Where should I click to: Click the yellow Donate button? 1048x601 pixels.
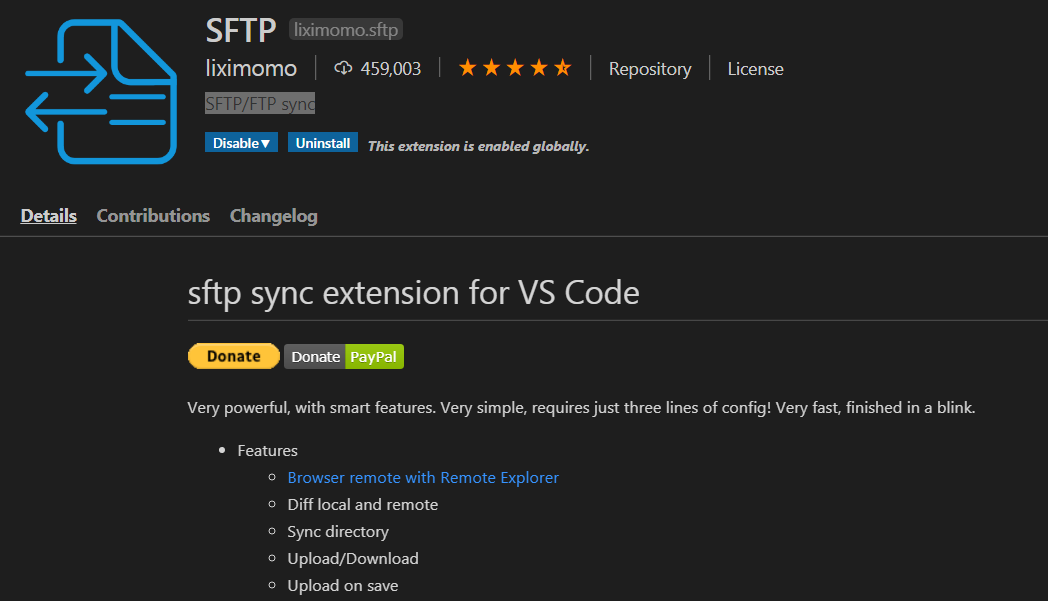coord(233,356)
